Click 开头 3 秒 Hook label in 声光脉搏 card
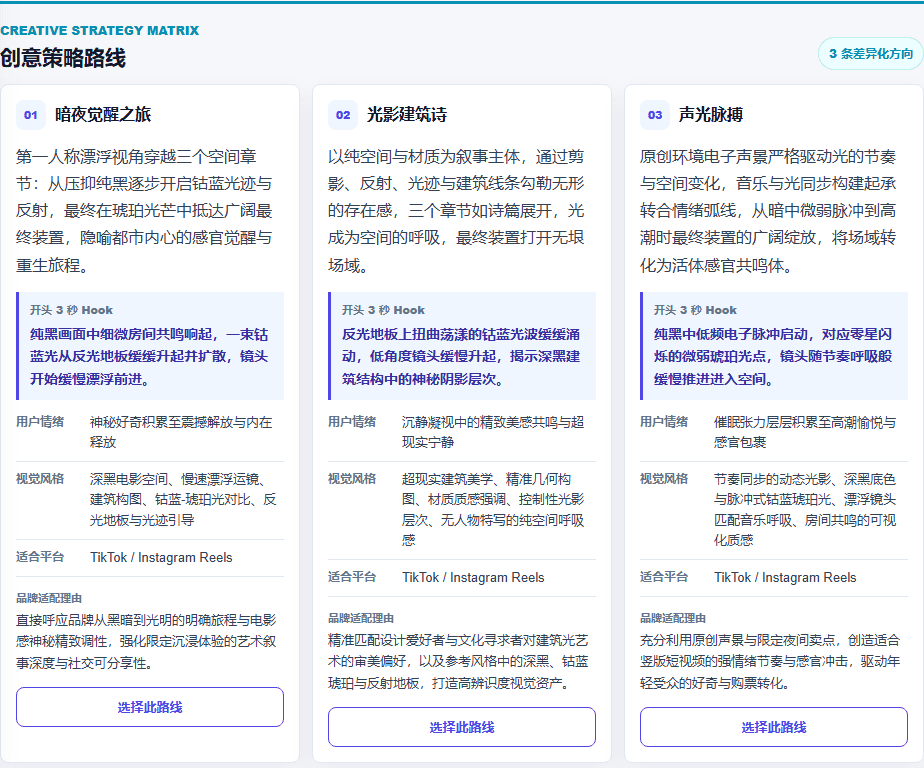The width and height of the screenshot is (924, 768). tap(695, 310)
